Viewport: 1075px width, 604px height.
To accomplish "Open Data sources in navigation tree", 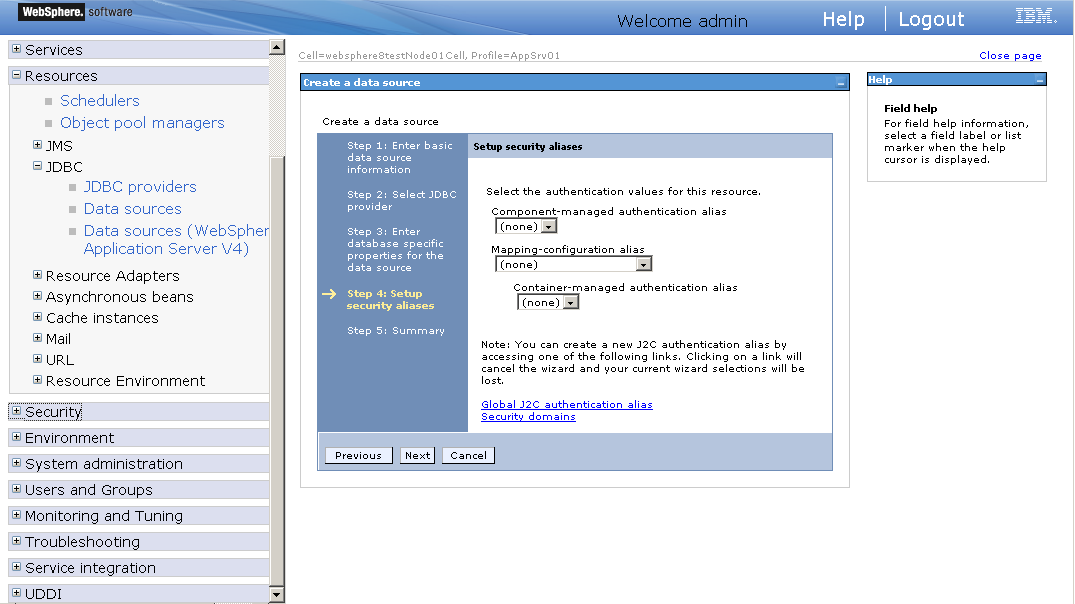I will (x=132, y=208).
